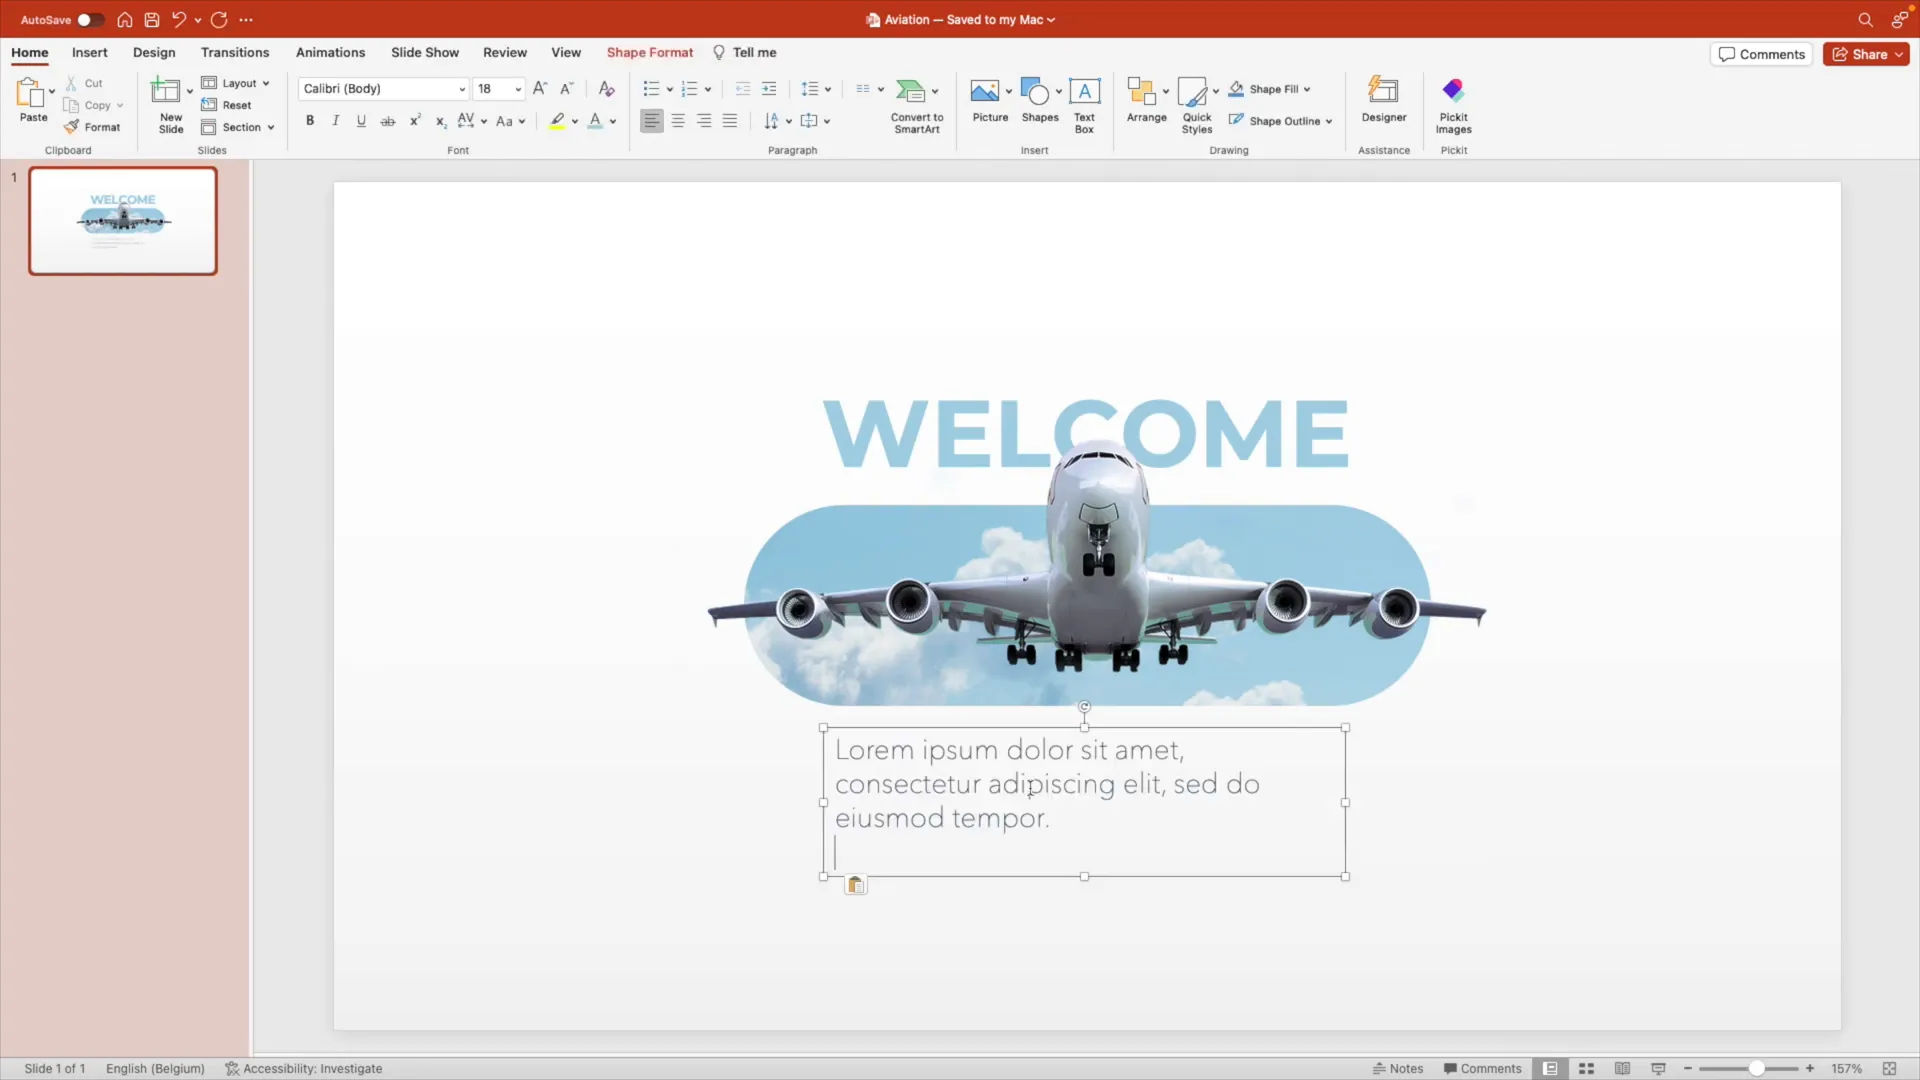1920x1080 pixels.
Task: Apply subscript formatting
Action: click(x=440, y=121)
